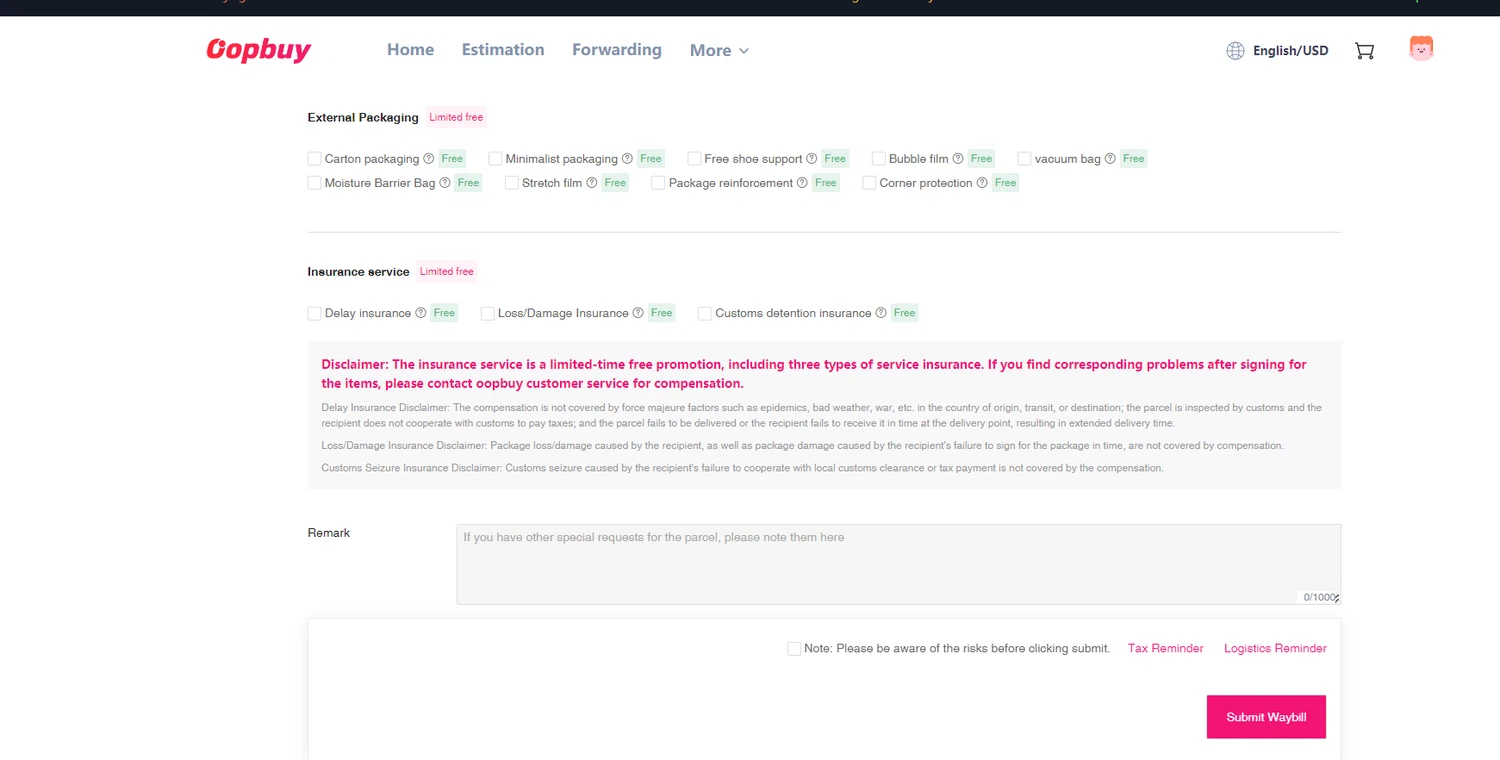Click the Submit Waybill button
1500x760 pixels.
[1266, 717]
